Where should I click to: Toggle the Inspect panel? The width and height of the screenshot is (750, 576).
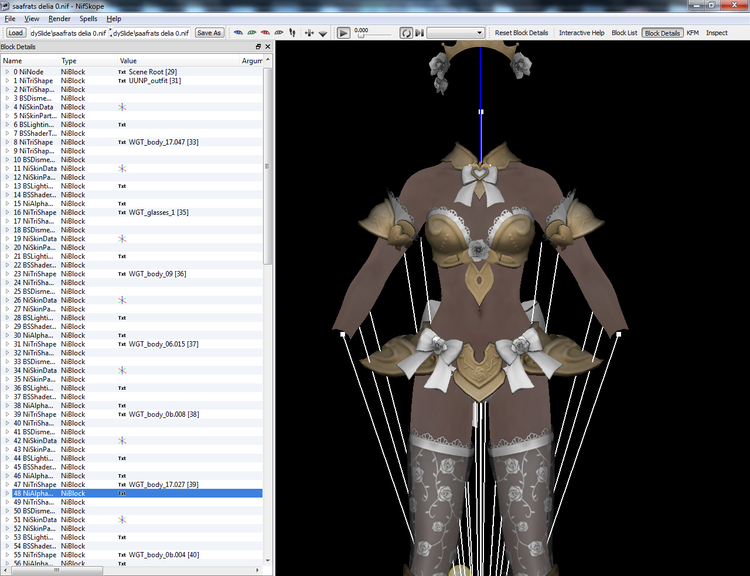pyautogui.click(x=717, y=33)
